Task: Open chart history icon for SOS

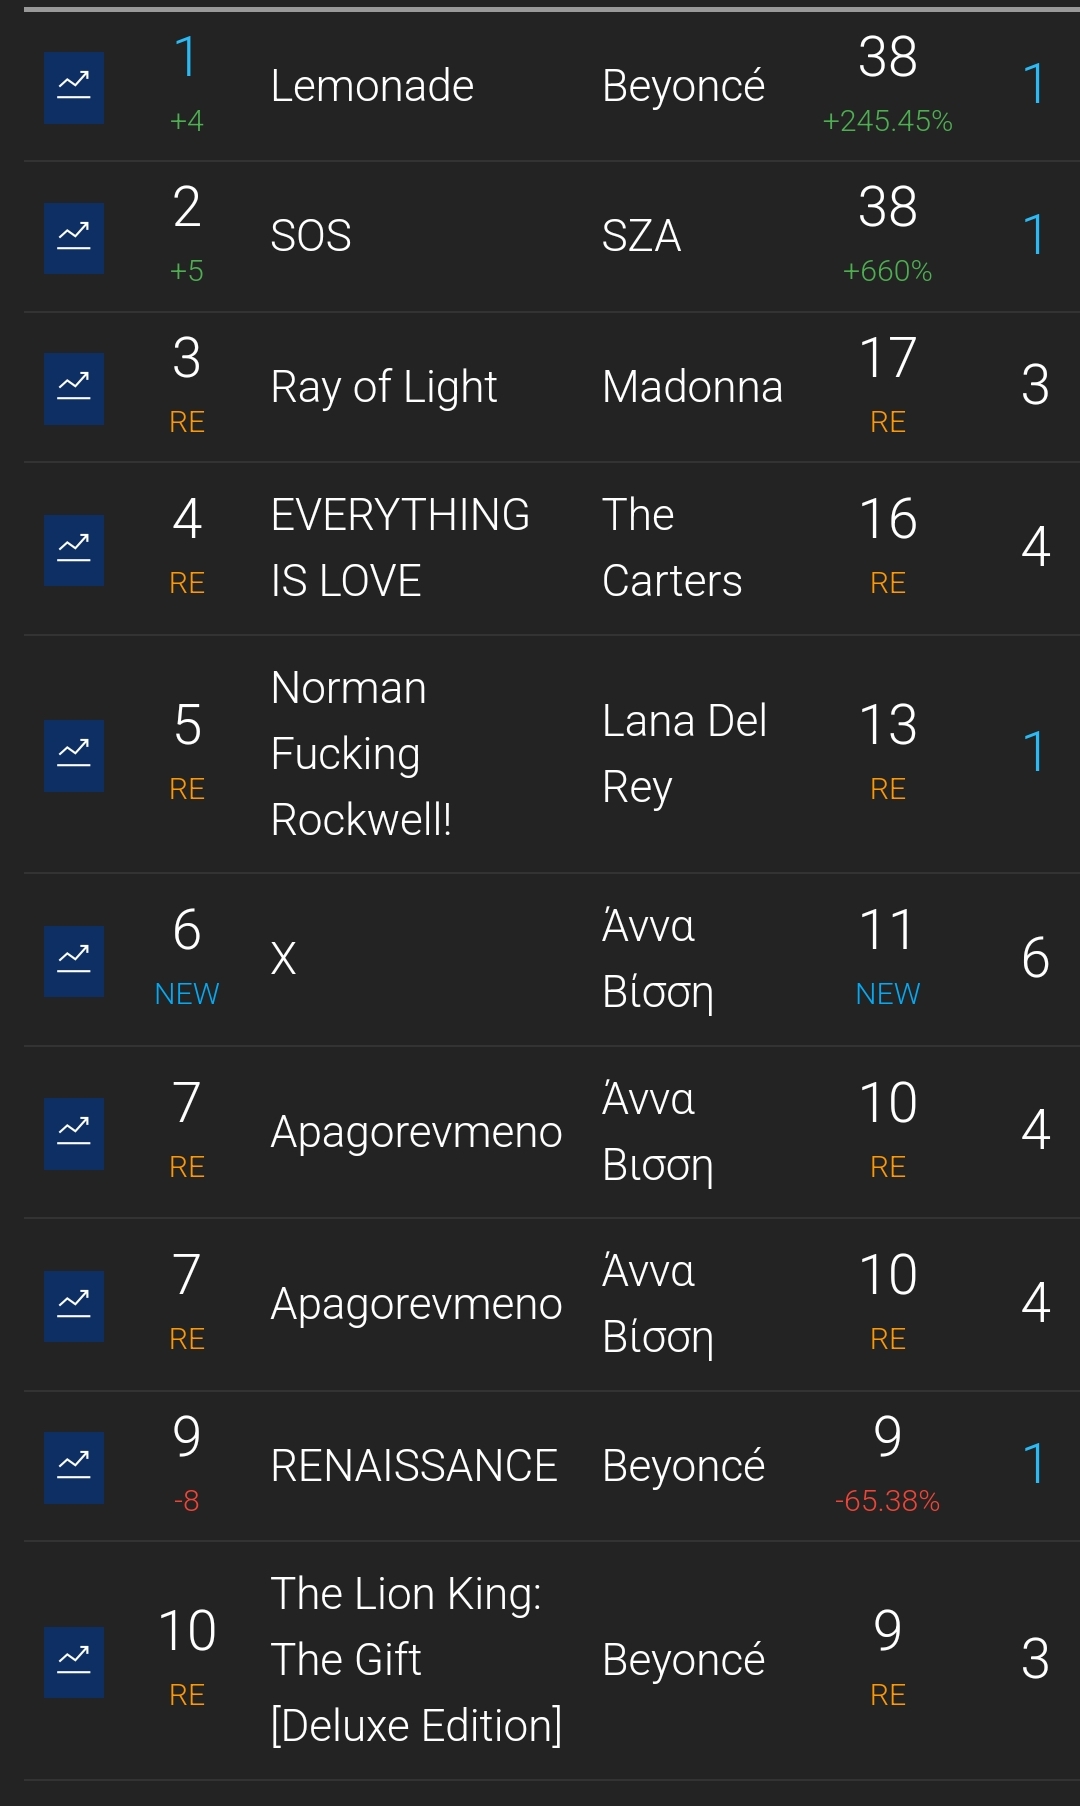Action: tap(74, 238)
